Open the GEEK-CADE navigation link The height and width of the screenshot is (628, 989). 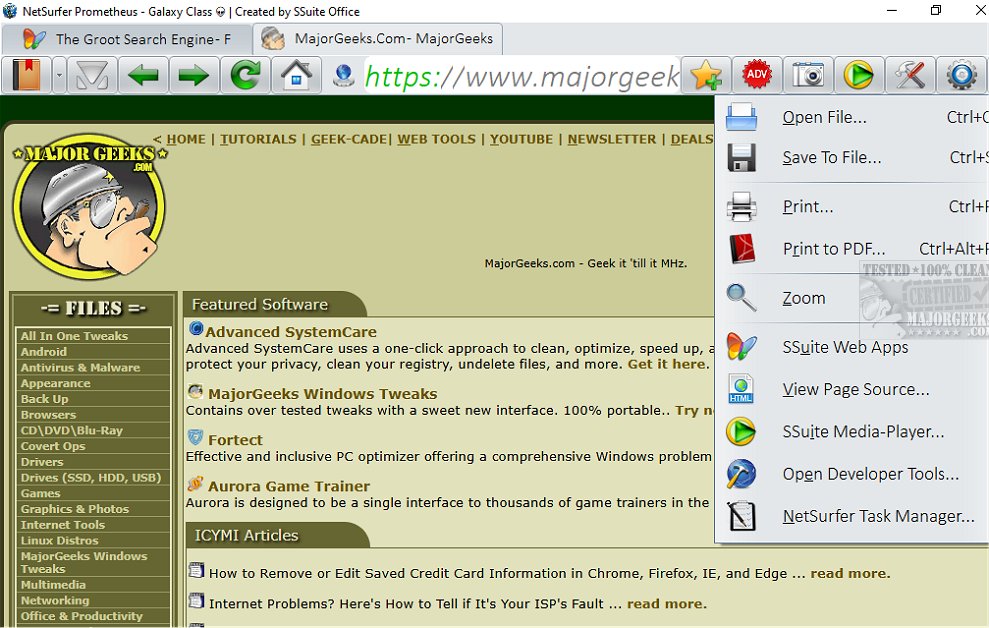pyautogui.click(x=349, y=139)
